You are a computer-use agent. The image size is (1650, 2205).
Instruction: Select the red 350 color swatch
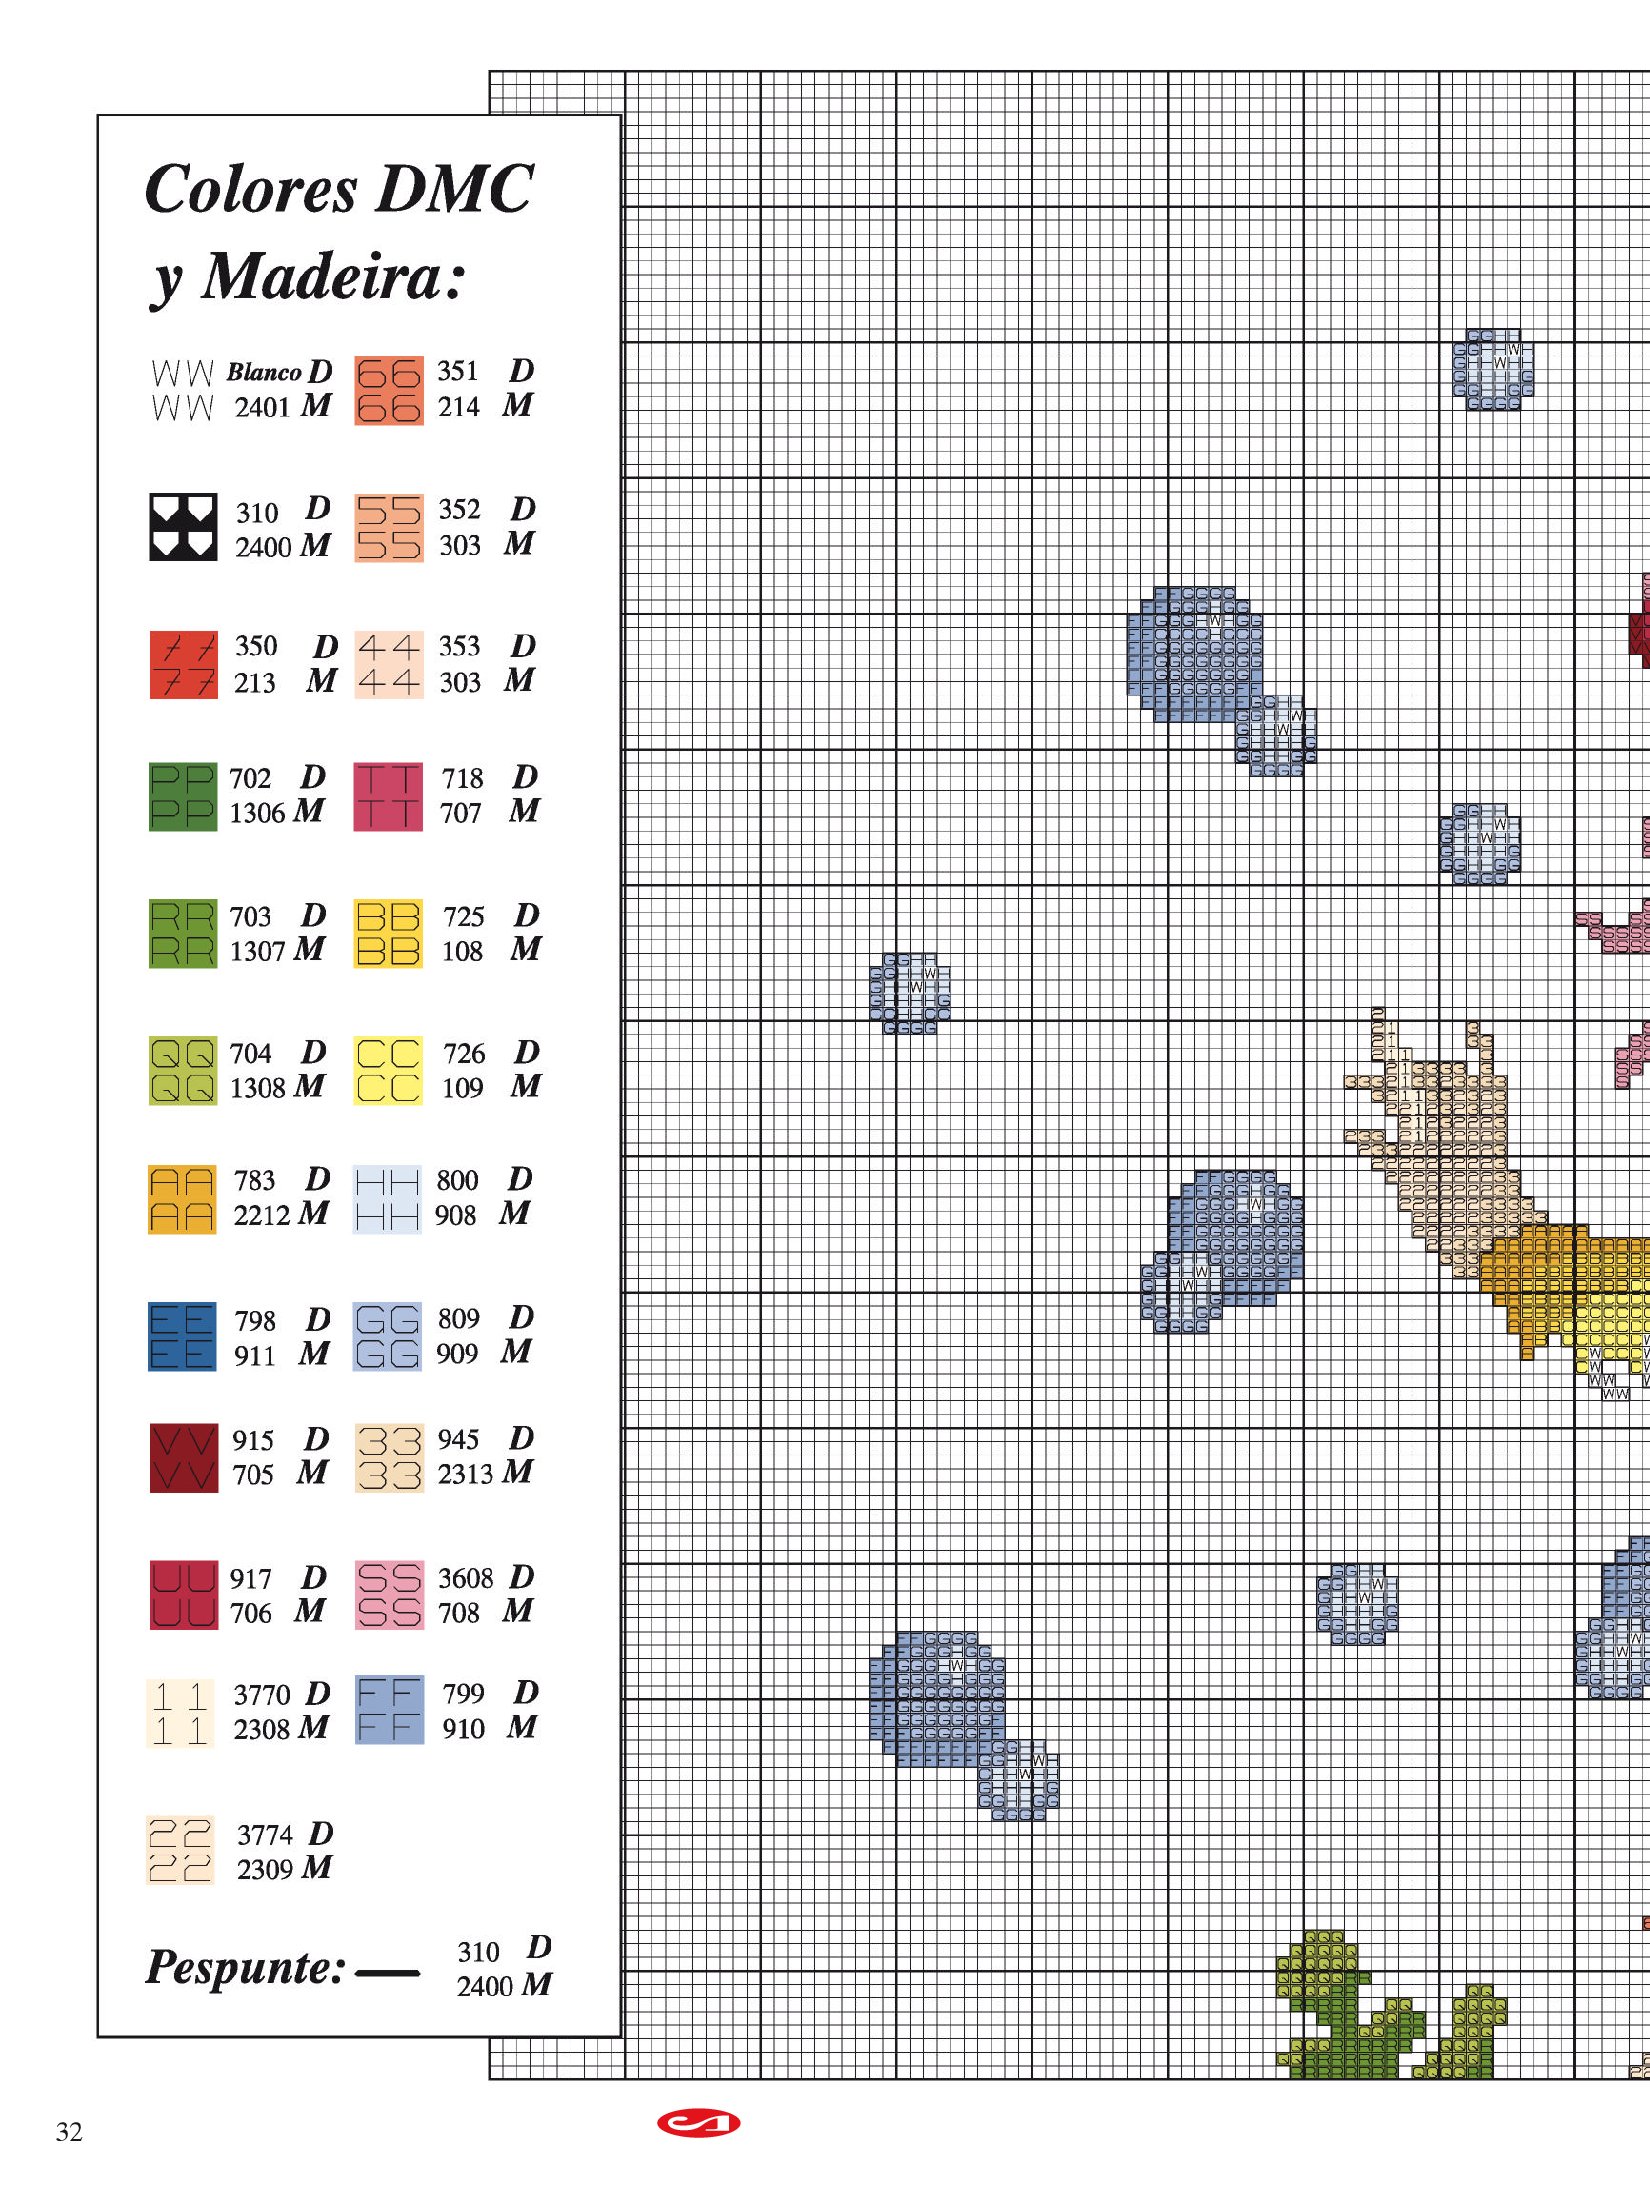(x=183, y=665)
